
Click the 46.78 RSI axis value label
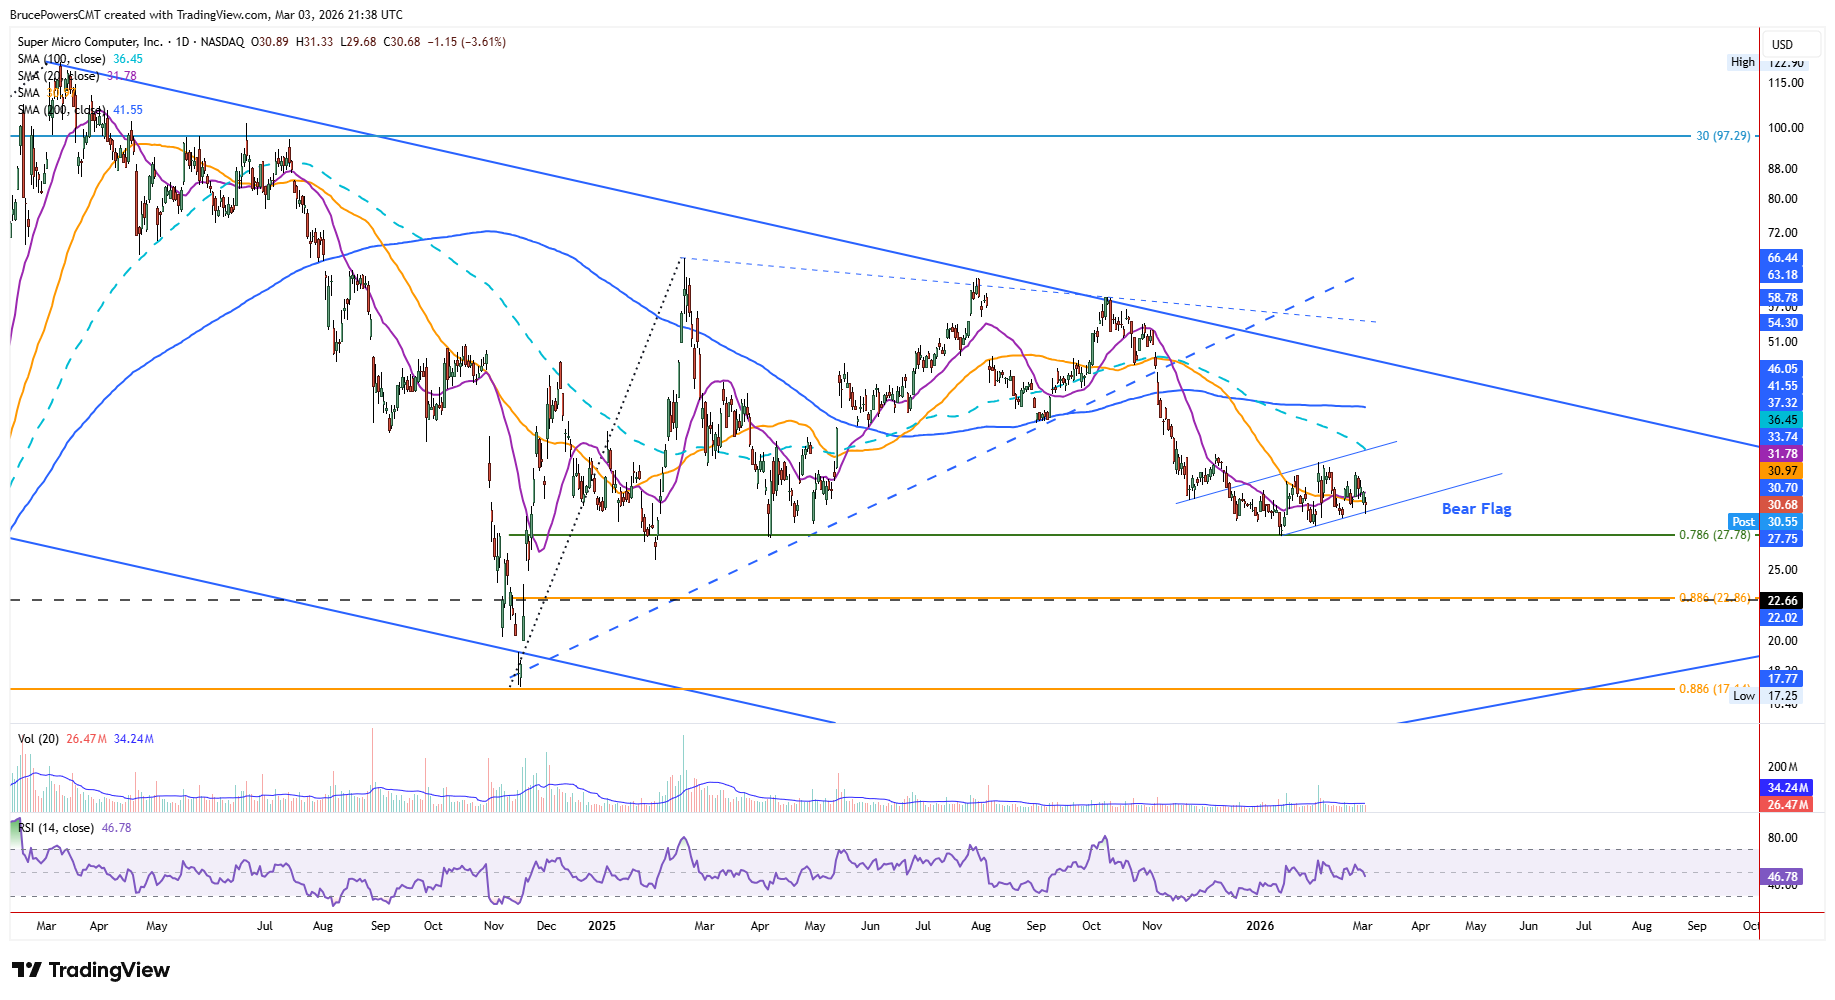[x=1782, y=877]
